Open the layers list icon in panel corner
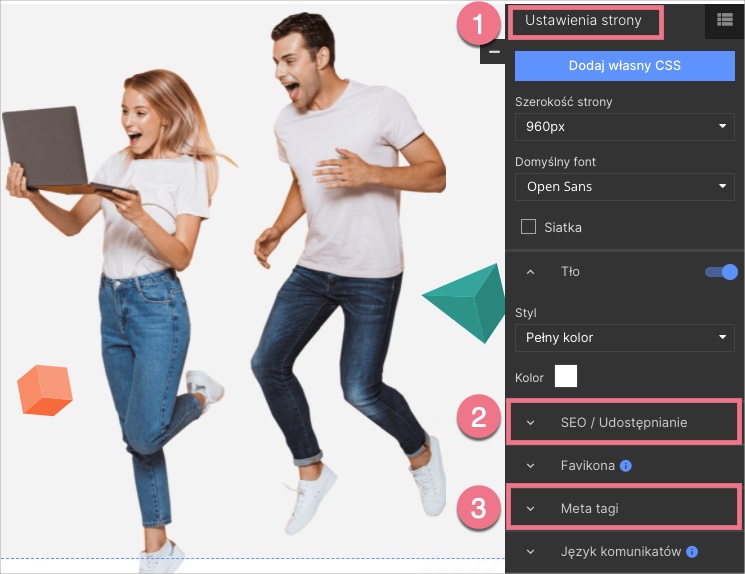 point(724,19)
